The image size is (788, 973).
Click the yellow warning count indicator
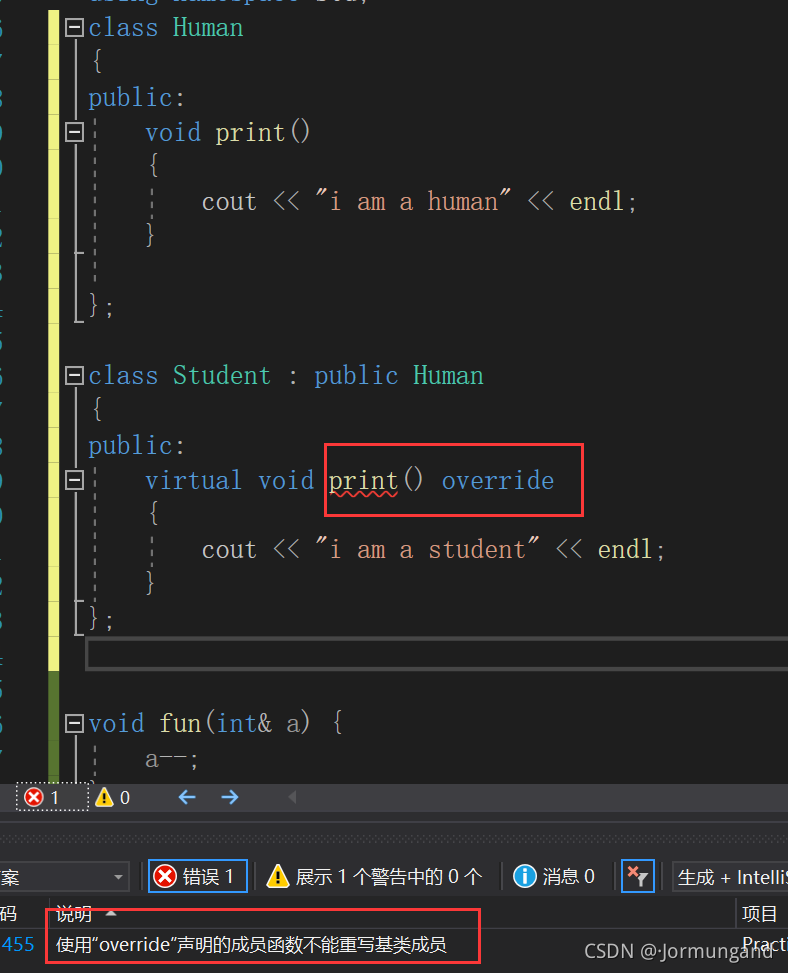click(x=113, y=797)
